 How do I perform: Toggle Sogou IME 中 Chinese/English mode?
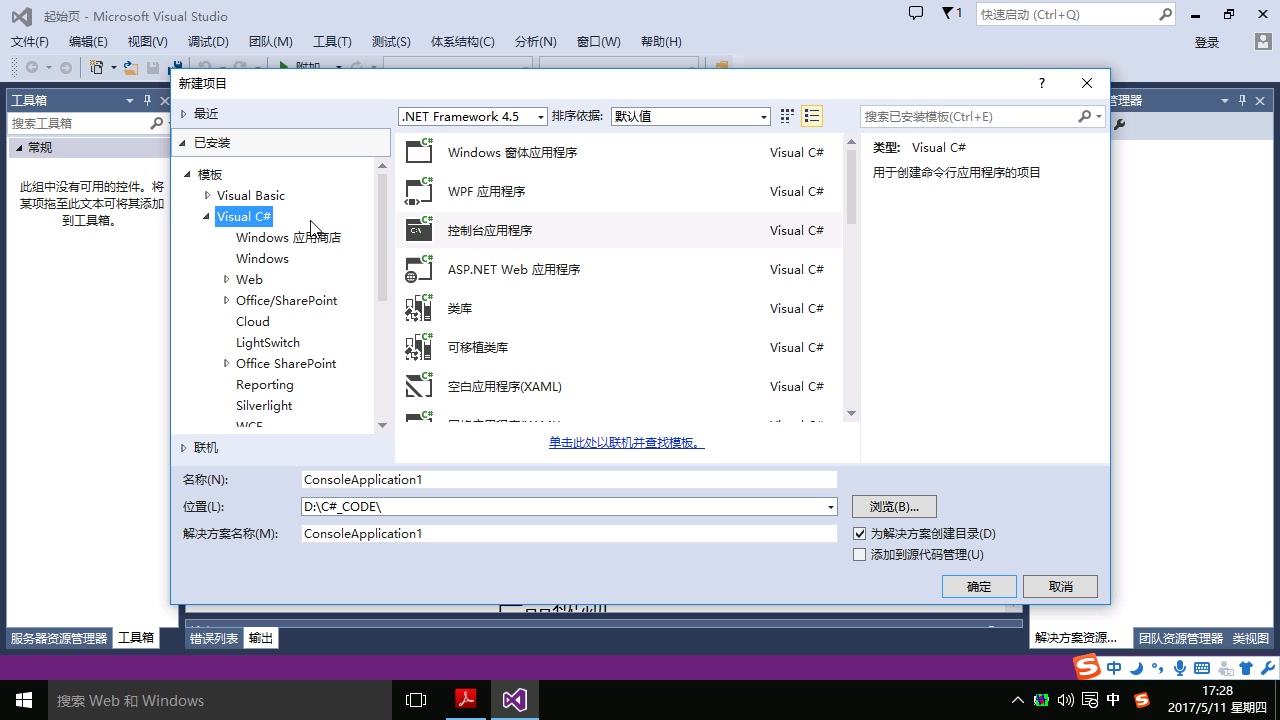point(1114,668)
